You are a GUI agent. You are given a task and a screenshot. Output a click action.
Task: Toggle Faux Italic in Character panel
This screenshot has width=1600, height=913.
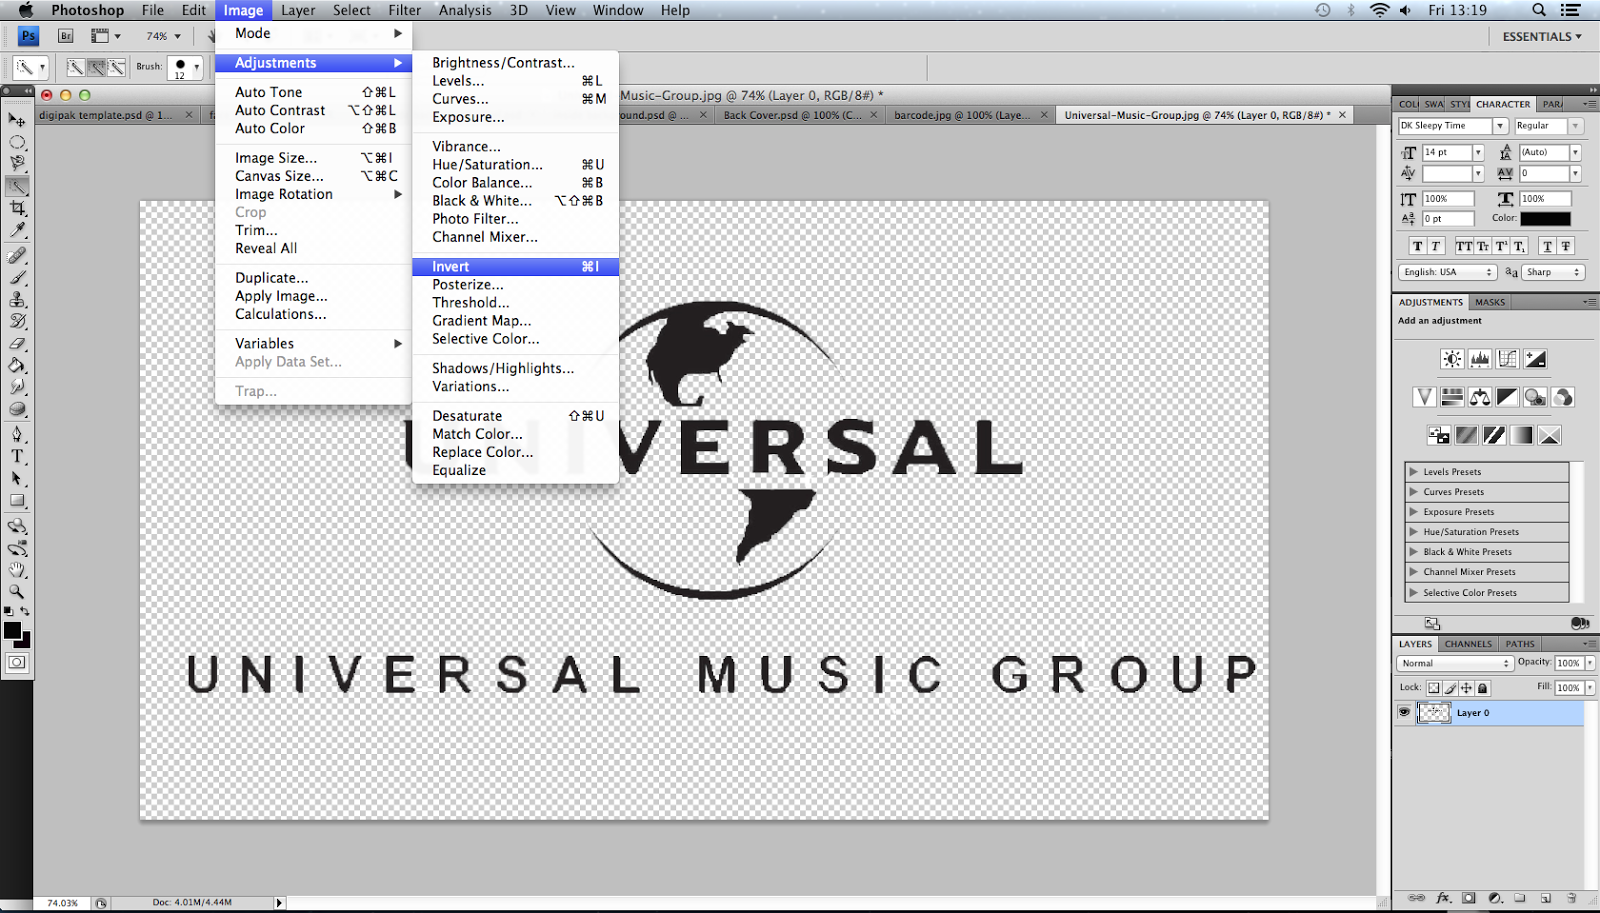pyautogui.click(x=1435, y=246)
